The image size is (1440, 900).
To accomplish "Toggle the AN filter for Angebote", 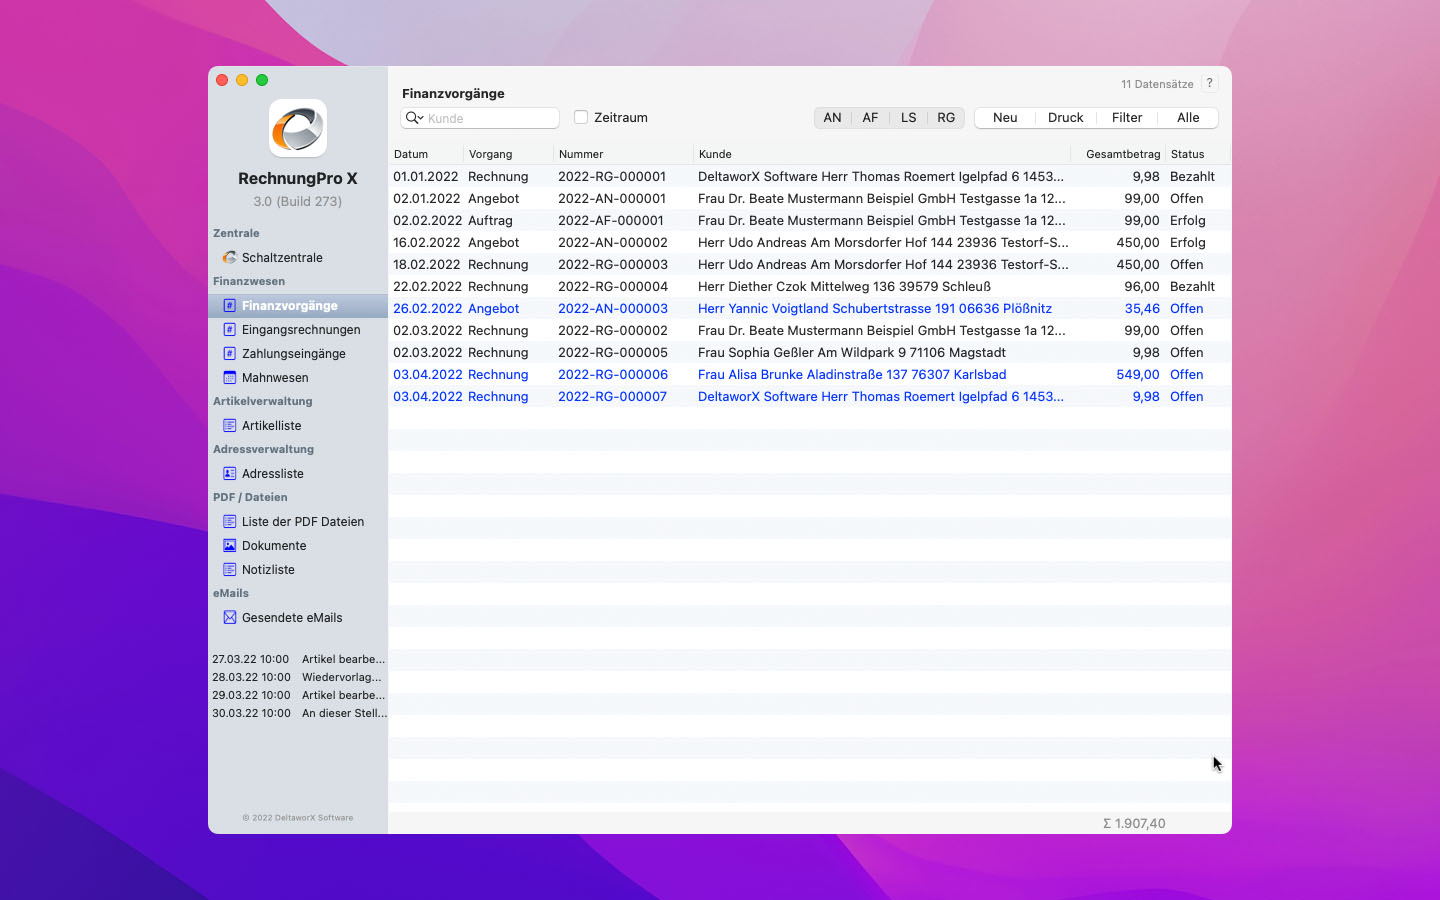I will (x=832, y=117).
